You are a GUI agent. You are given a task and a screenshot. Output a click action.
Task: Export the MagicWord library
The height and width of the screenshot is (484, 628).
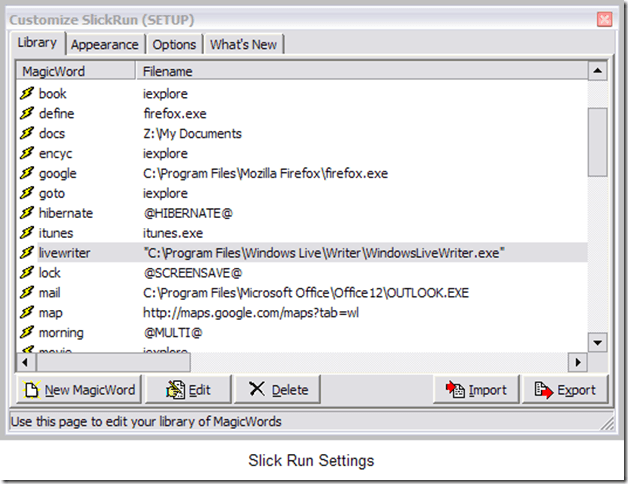565,390
